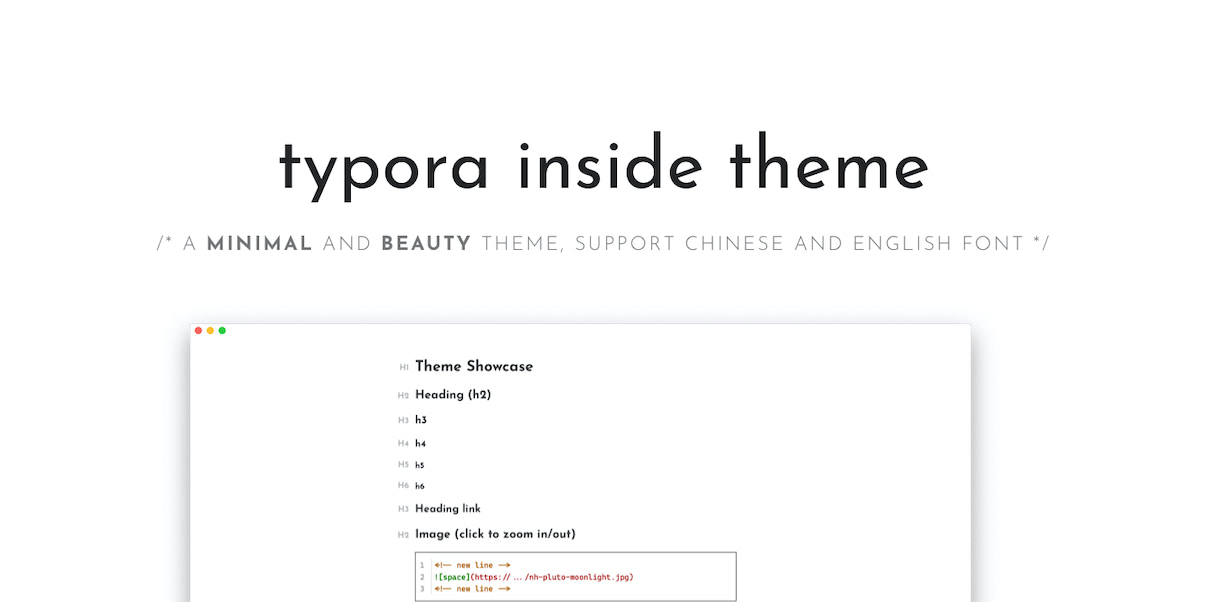Open the "Heading link" heading

click(x=448, y=509)
